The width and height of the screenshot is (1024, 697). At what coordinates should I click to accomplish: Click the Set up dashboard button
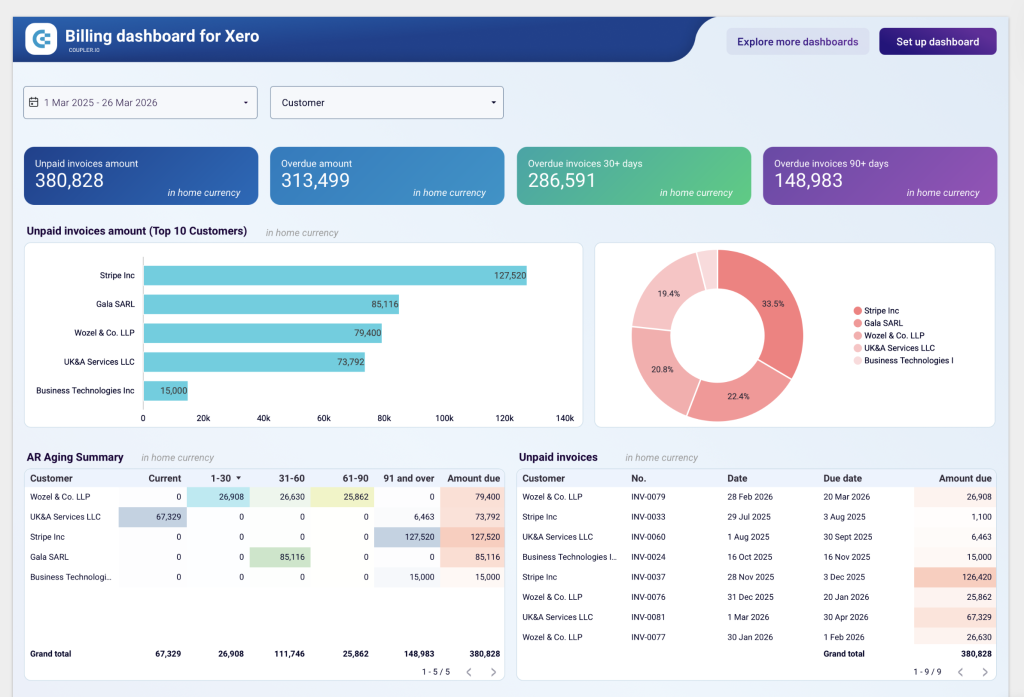(x=937, y=40)
